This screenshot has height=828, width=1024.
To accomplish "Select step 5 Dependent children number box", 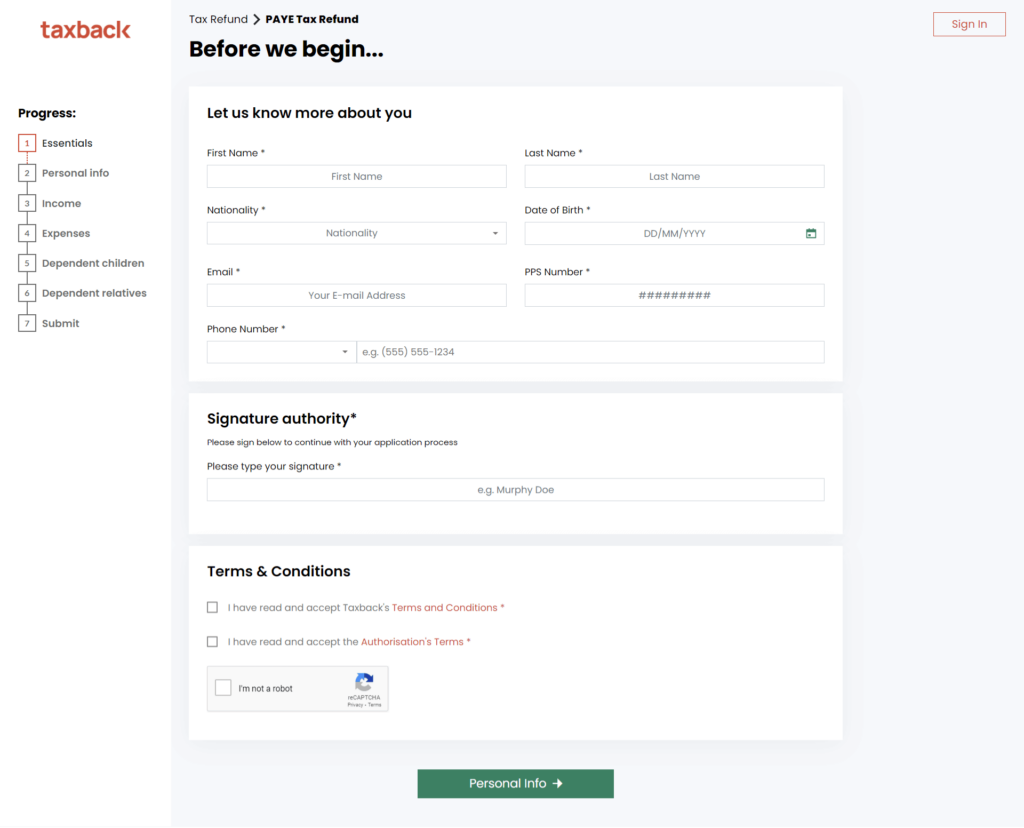I will point(27,264).
